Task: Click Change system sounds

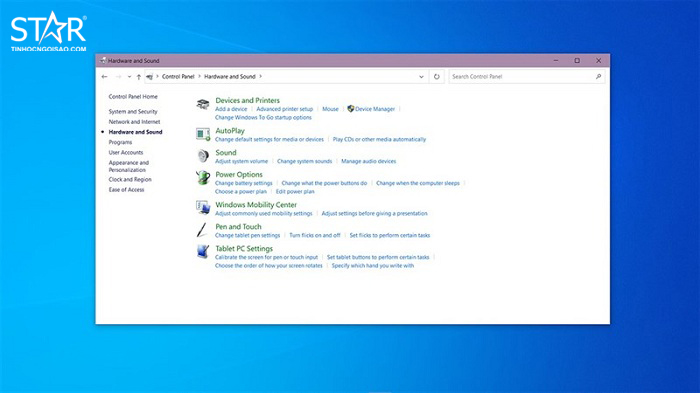Action: (304, 161)
